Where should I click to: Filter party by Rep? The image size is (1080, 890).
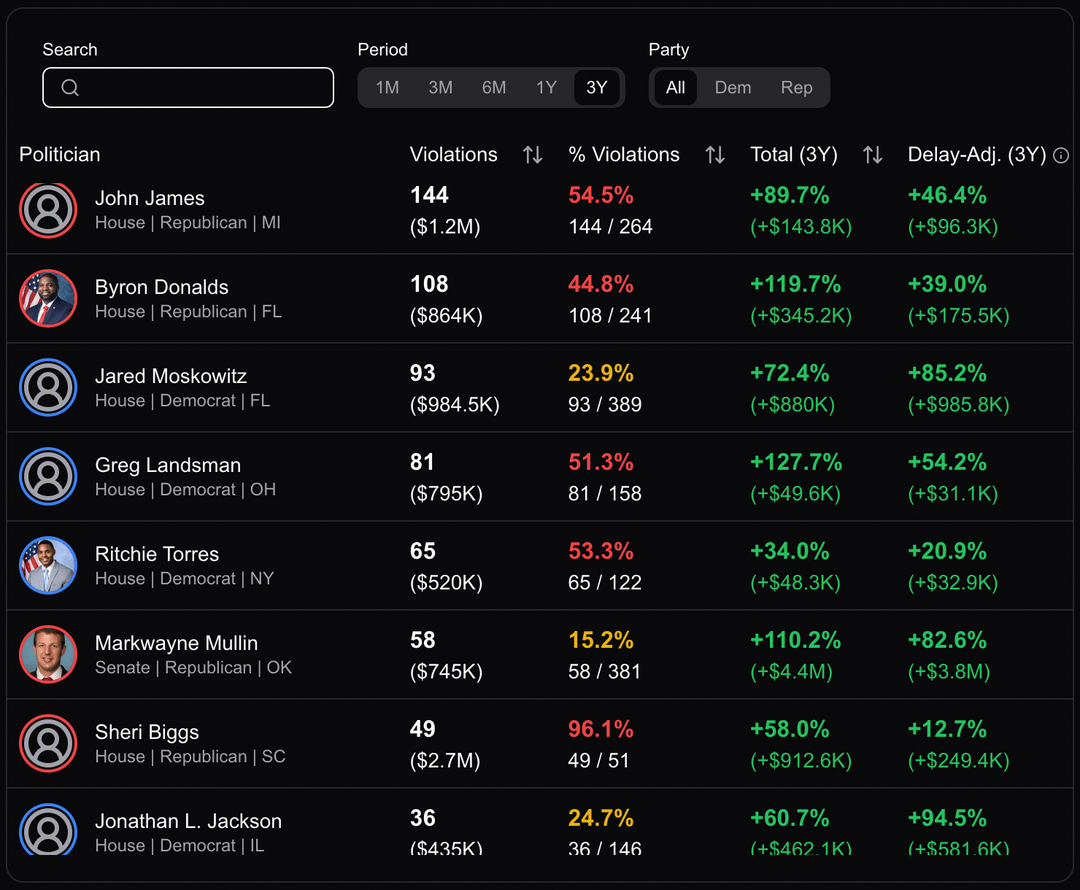(x=797, y=88)
